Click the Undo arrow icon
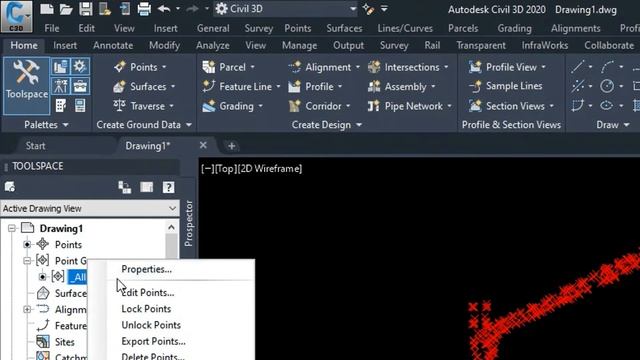Viewport: 640px width, 360px height. 164,9
